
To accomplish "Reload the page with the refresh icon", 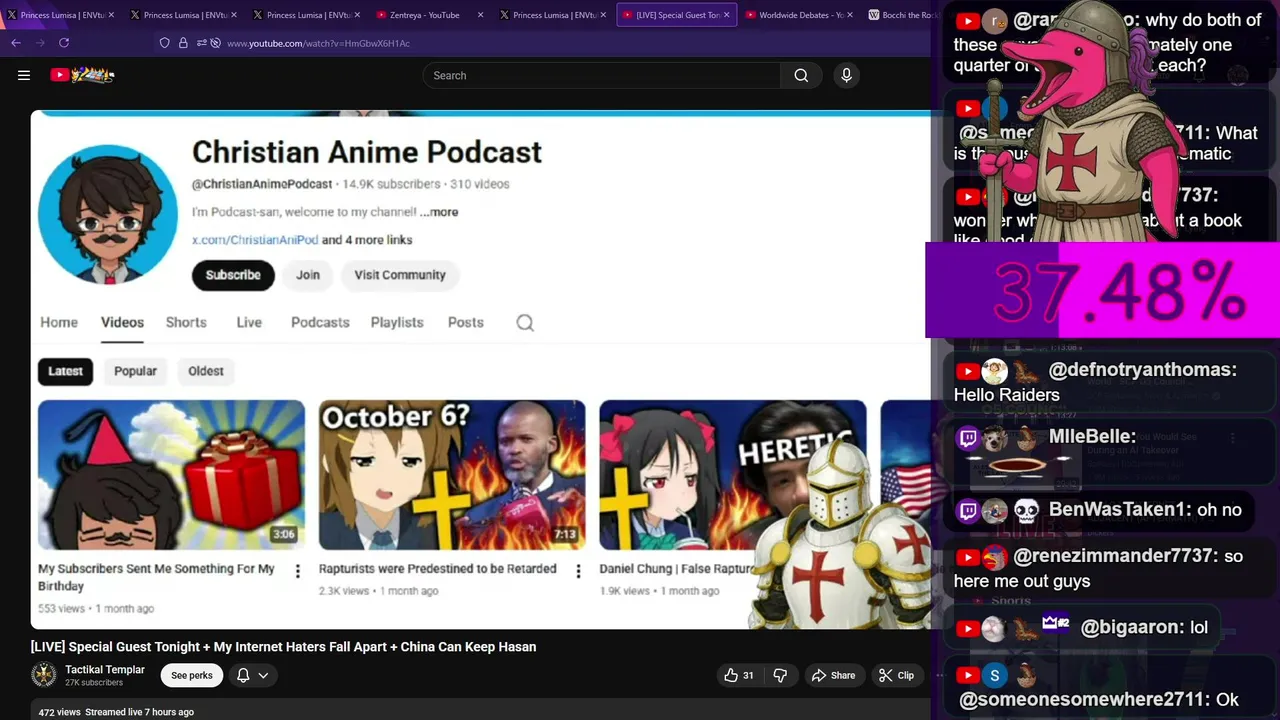I will pos(64,43).
